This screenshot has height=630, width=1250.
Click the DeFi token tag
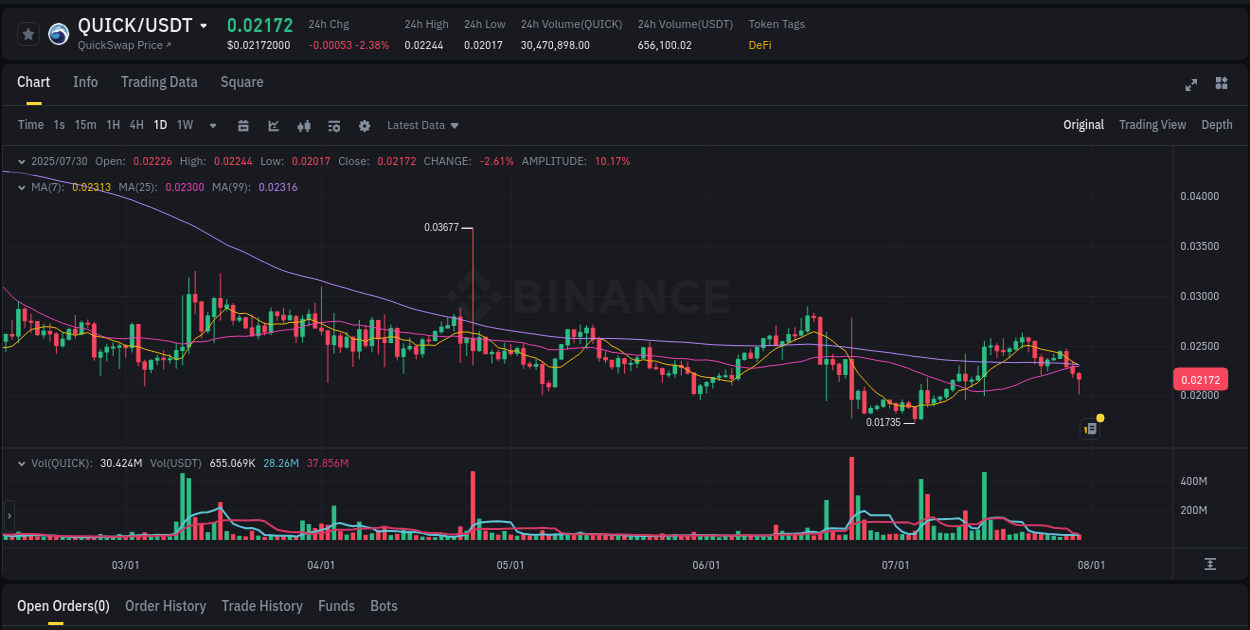pos(759,45)
